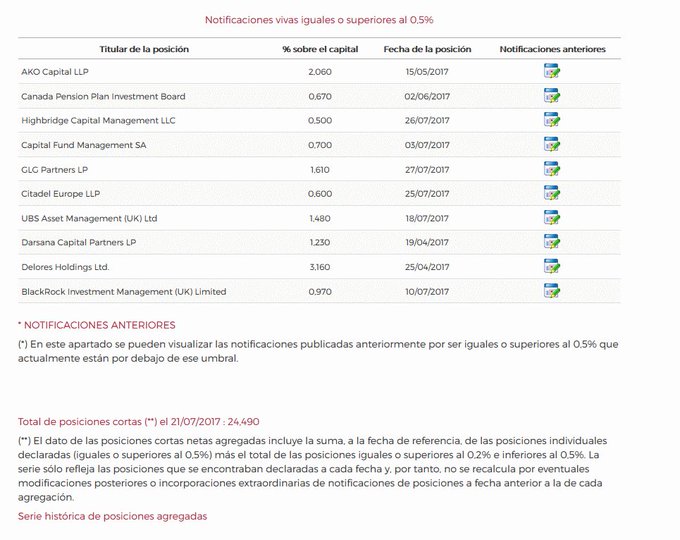Select the Capital Fund Management SA name
This screenshot has width=680, height=540.
(x=84, y=145)
